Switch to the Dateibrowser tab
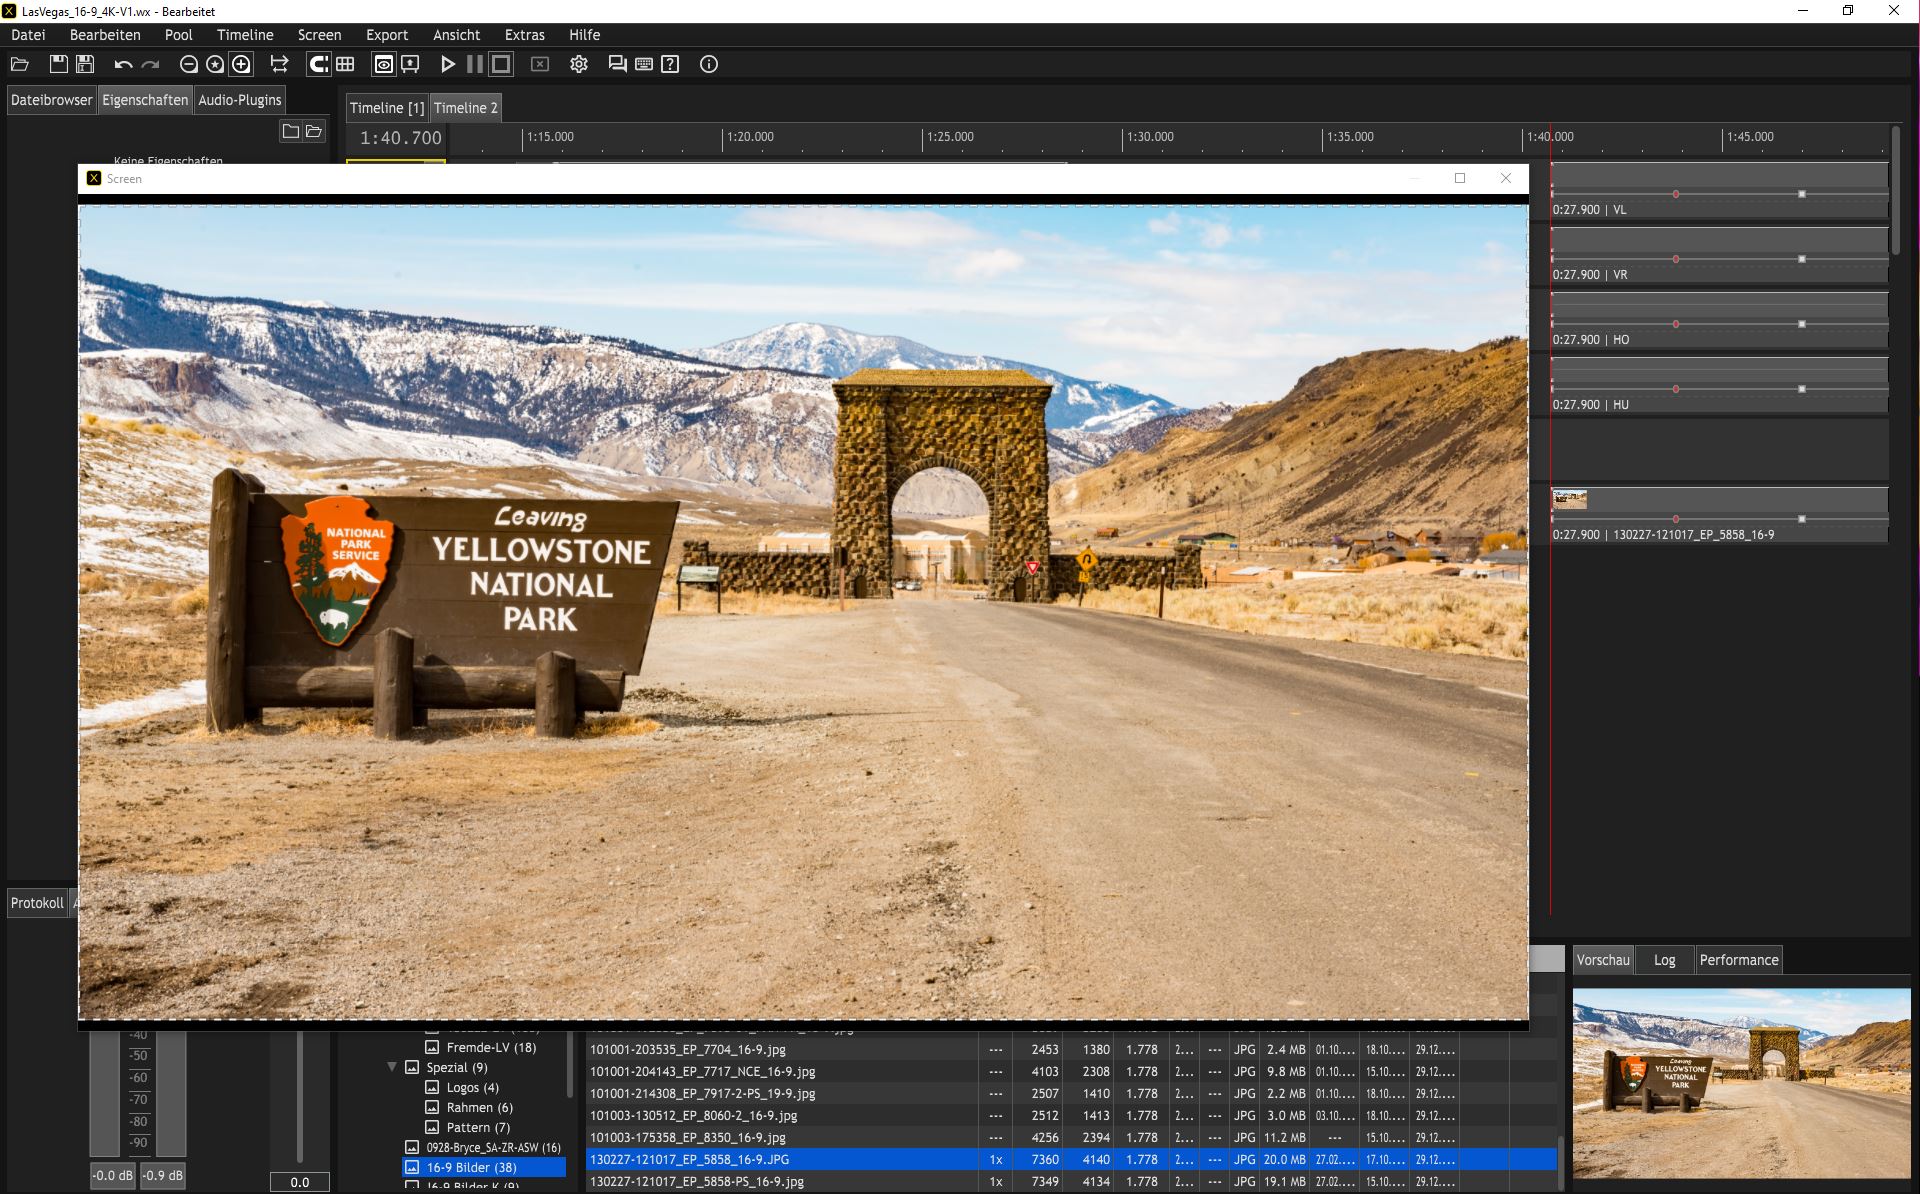Screen dimensions: 1920x1194 [52, 100]
